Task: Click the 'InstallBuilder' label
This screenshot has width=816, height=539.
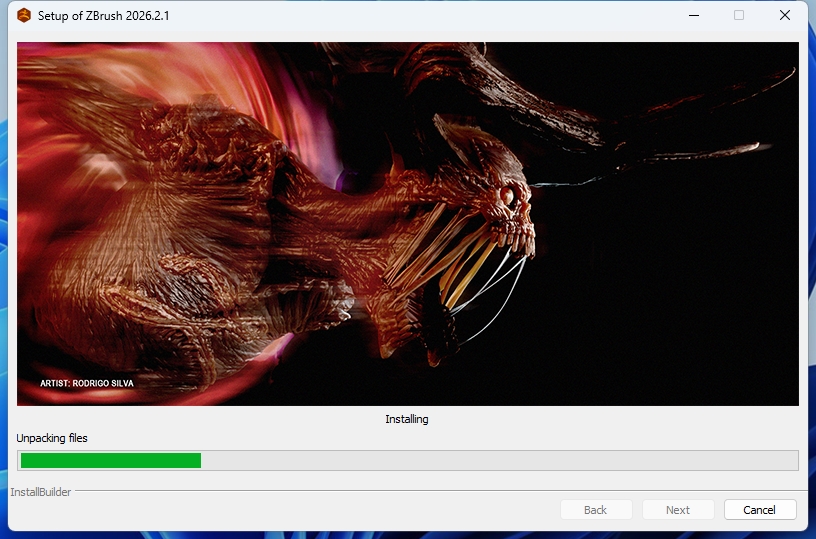Action: click(41, 492)
